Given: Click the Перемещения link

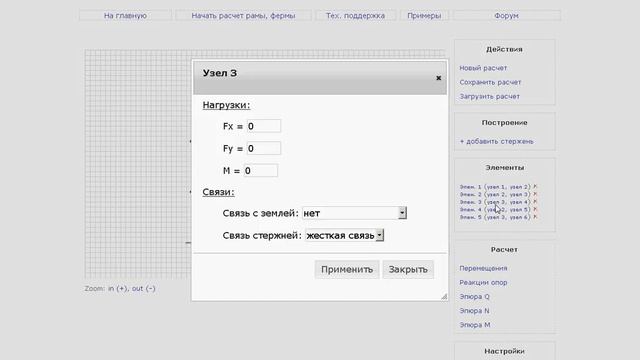Looking at the screenshot, I should tap(483, 268).
